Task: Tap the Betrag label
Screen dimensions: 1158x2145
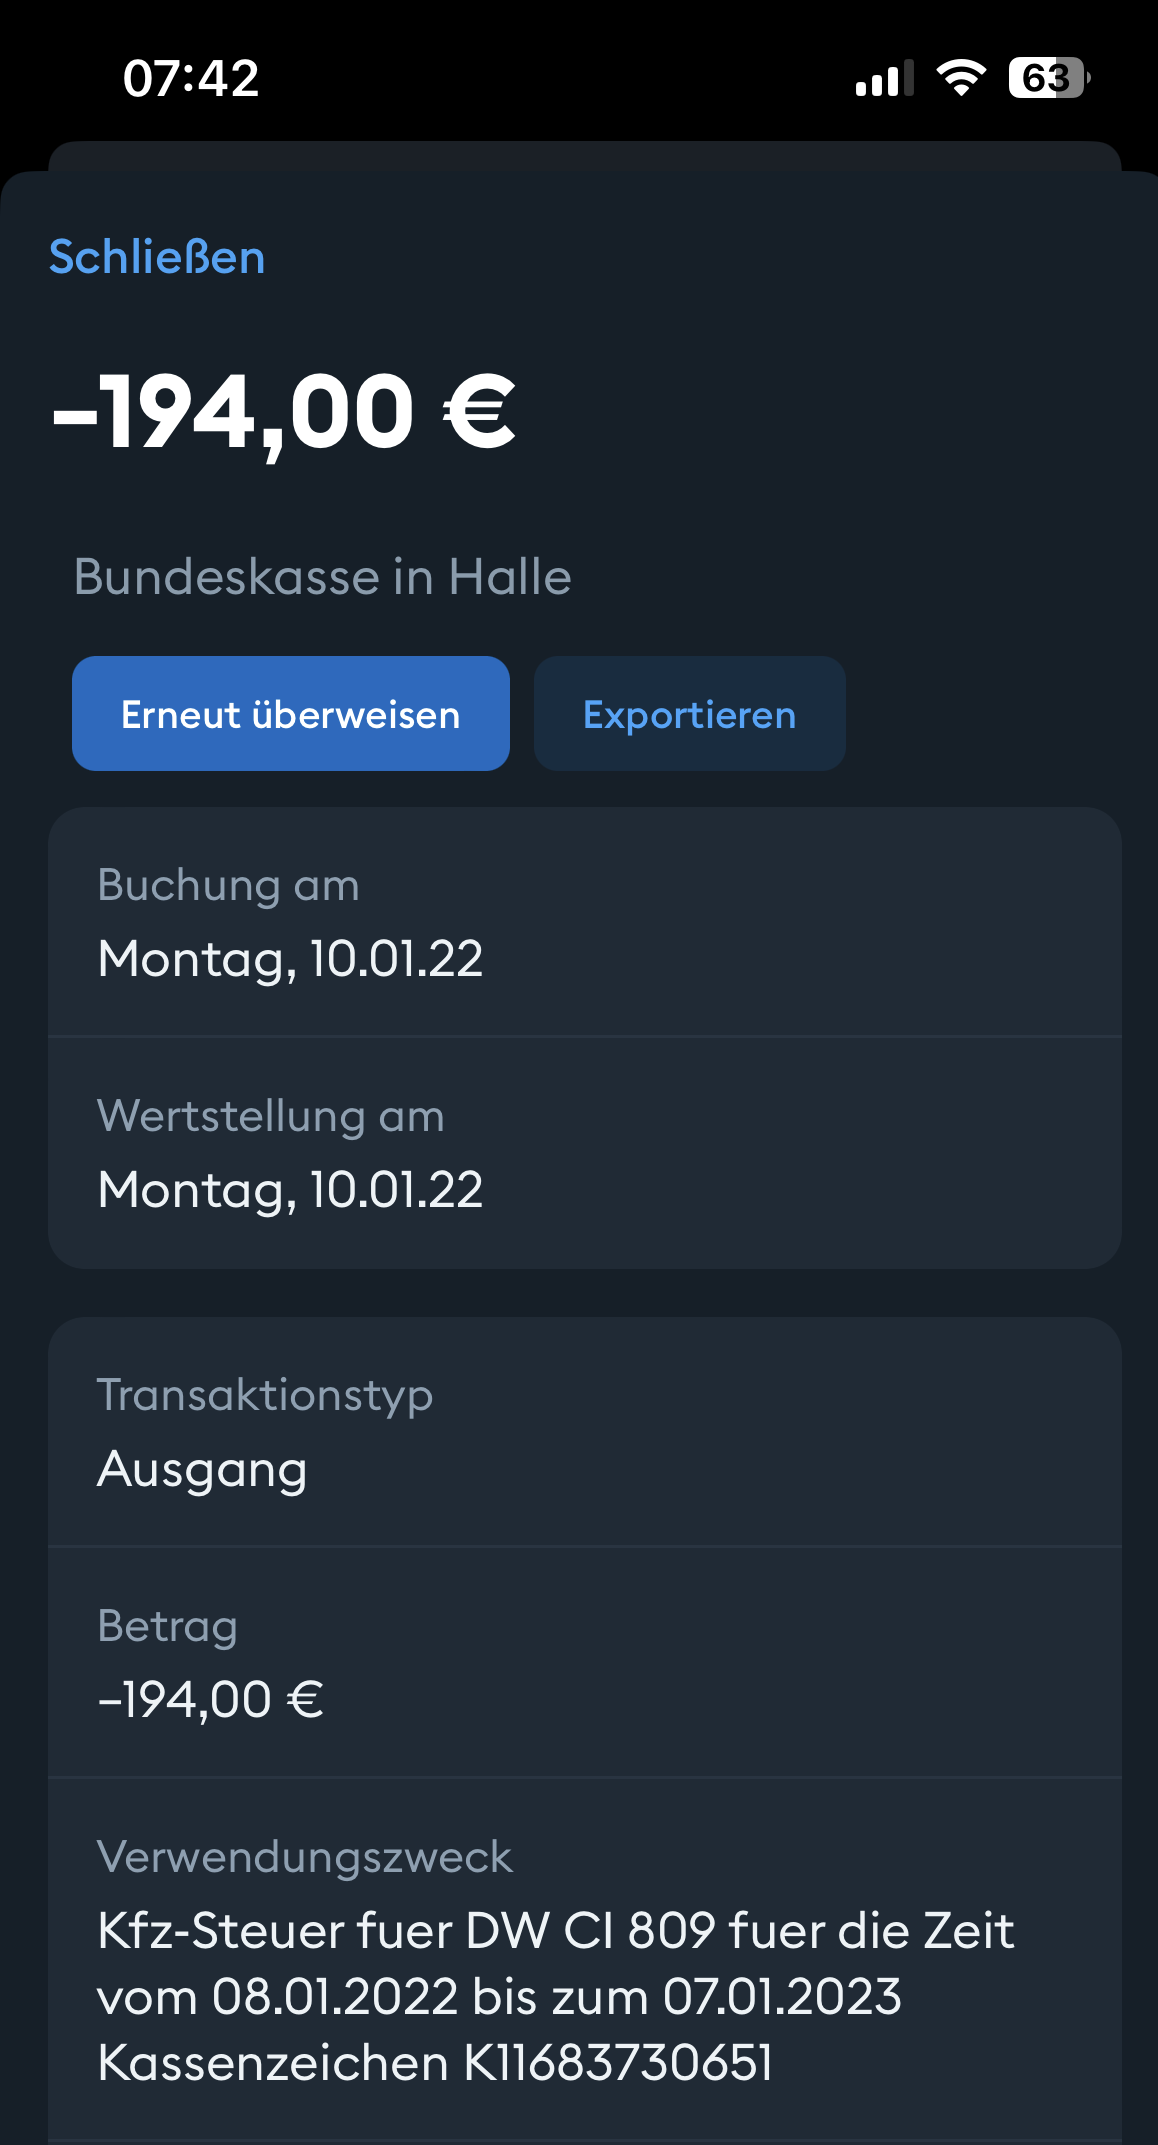Action: (167, 1626)
